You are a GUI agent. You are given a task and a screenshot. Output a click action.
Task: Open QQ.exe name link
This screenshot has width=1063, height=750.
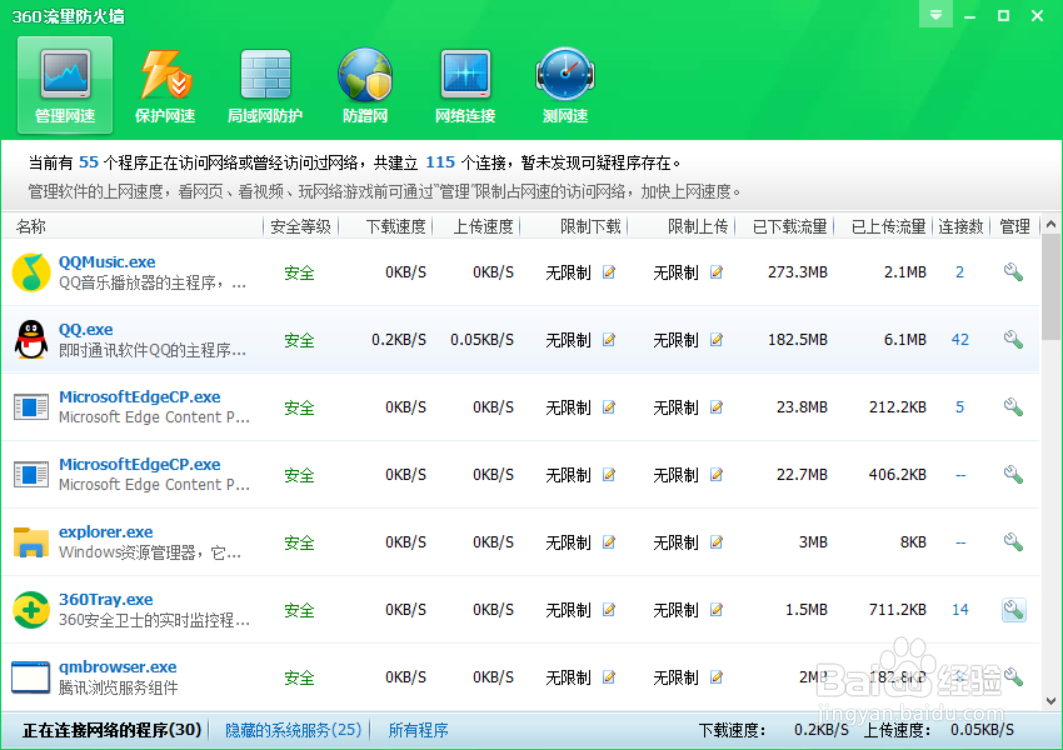[x=86, y=330]
